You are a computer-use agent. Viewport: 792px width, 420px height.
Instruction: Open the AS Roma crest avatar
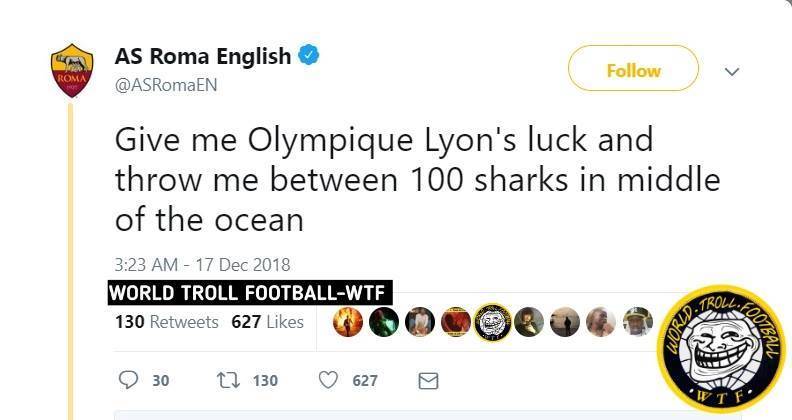click(72, 70)
